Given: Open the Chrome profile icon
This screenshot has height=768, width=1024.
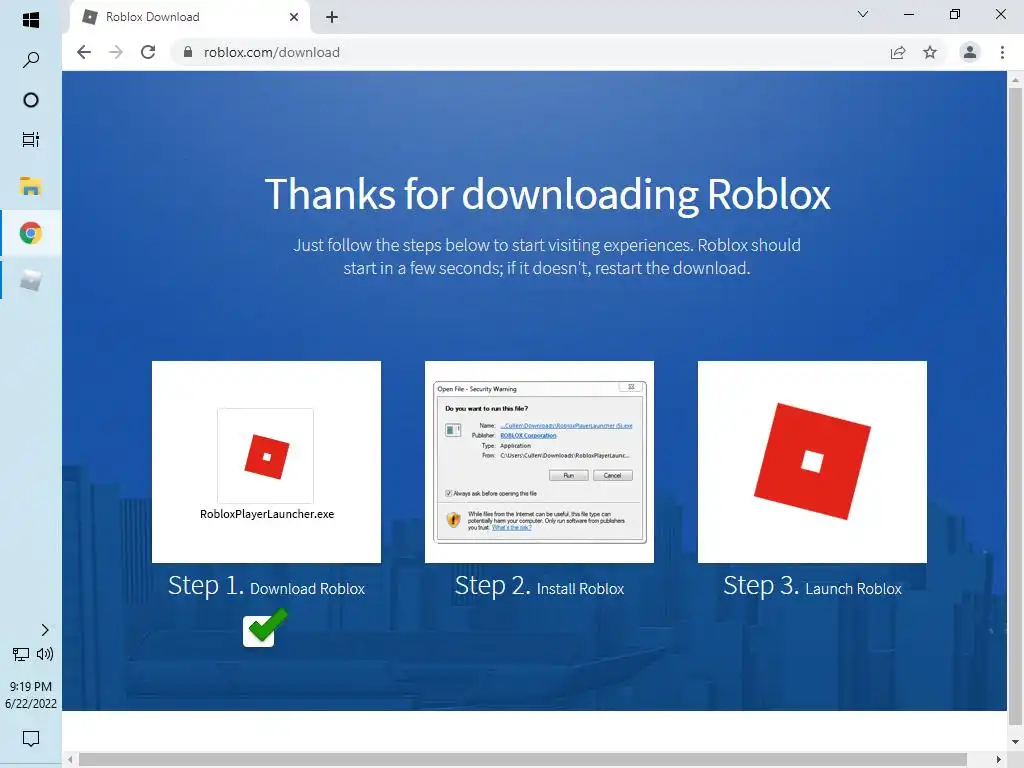Looking at the screenshot, I should 970,52.
